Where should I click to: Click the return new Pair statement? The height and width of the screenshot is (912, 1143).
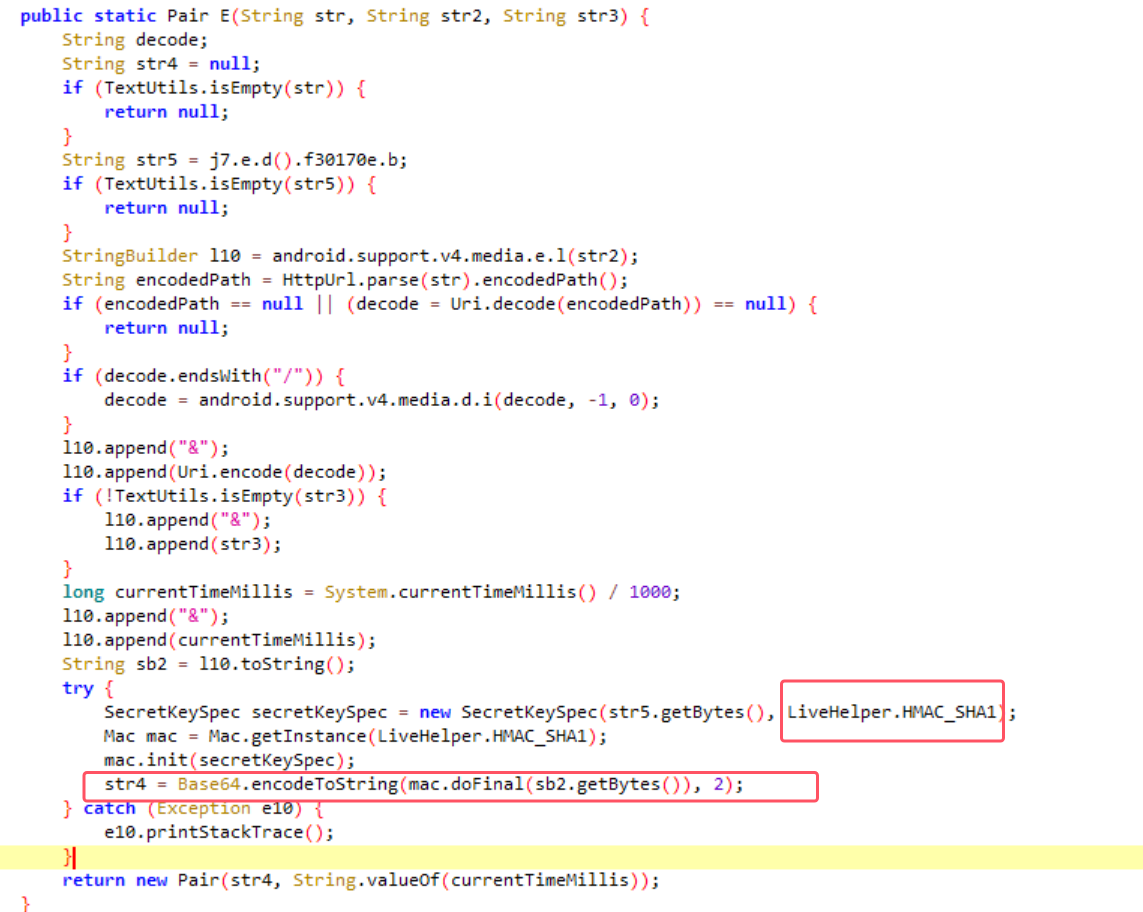click(360, 880)
